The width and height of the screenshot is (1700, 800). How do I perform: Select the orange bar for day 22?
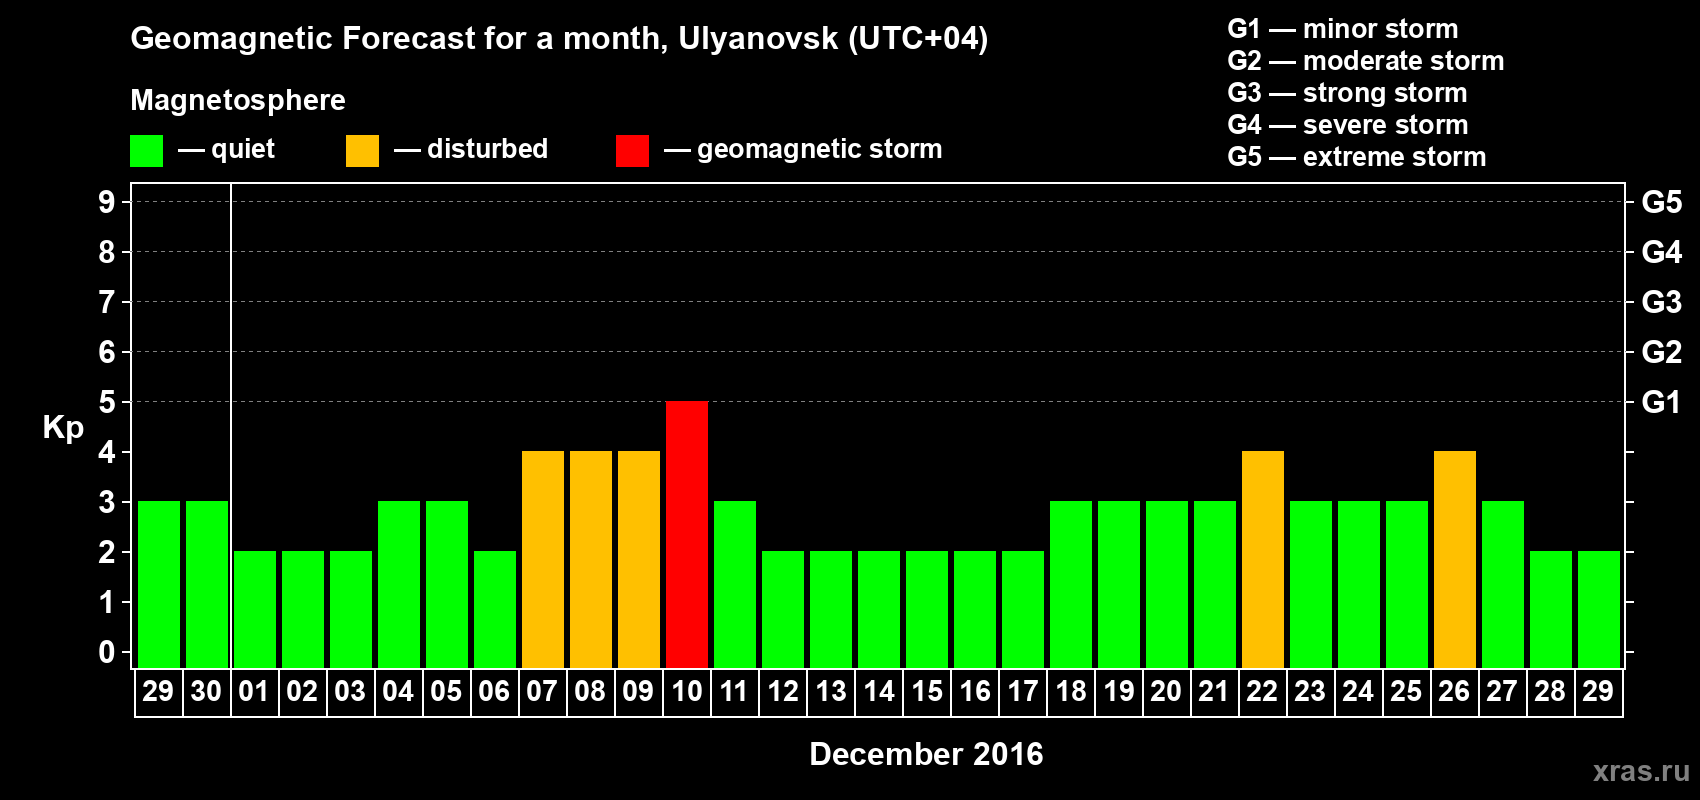[1263, 560]
